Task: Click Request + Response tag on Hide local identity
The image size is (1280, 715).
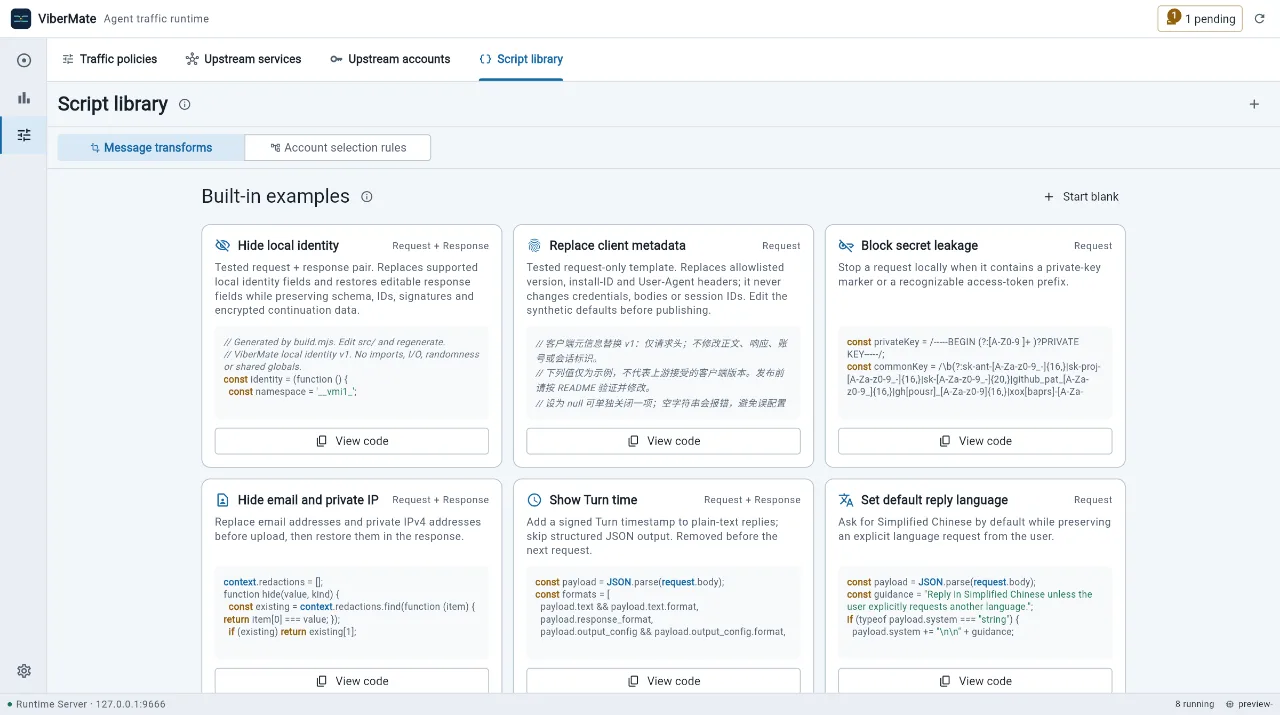Action: pos(440,246)
